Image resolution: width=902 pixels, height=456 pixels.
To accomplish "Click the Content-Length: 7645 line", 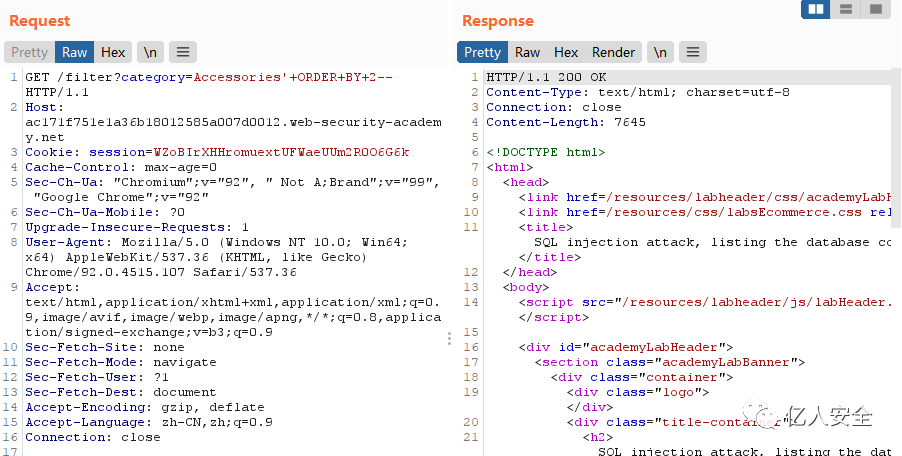I will point(565,122).
